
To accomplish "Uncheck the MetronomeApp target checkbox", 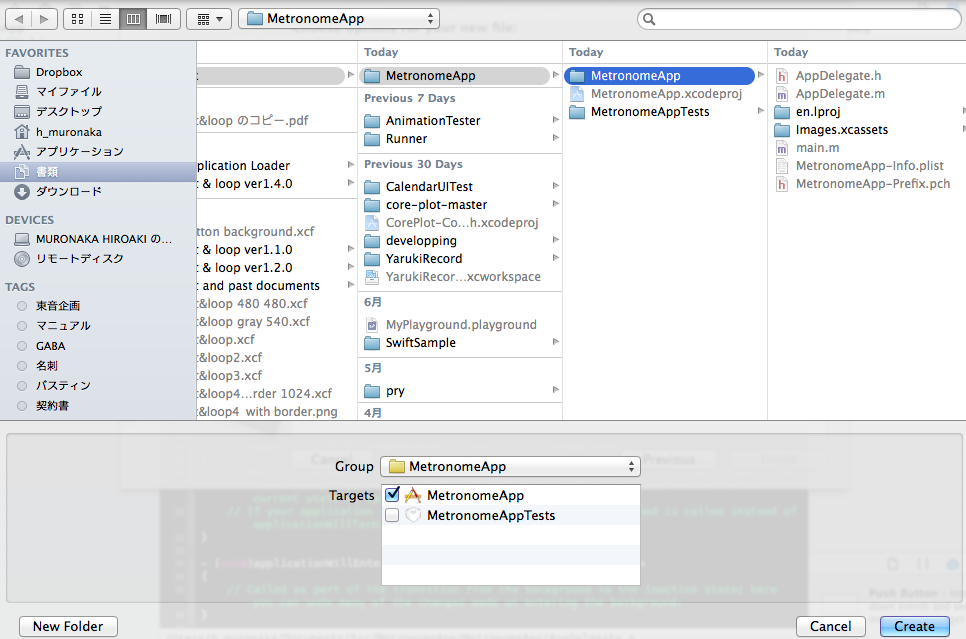I will [x=392, y=495].
